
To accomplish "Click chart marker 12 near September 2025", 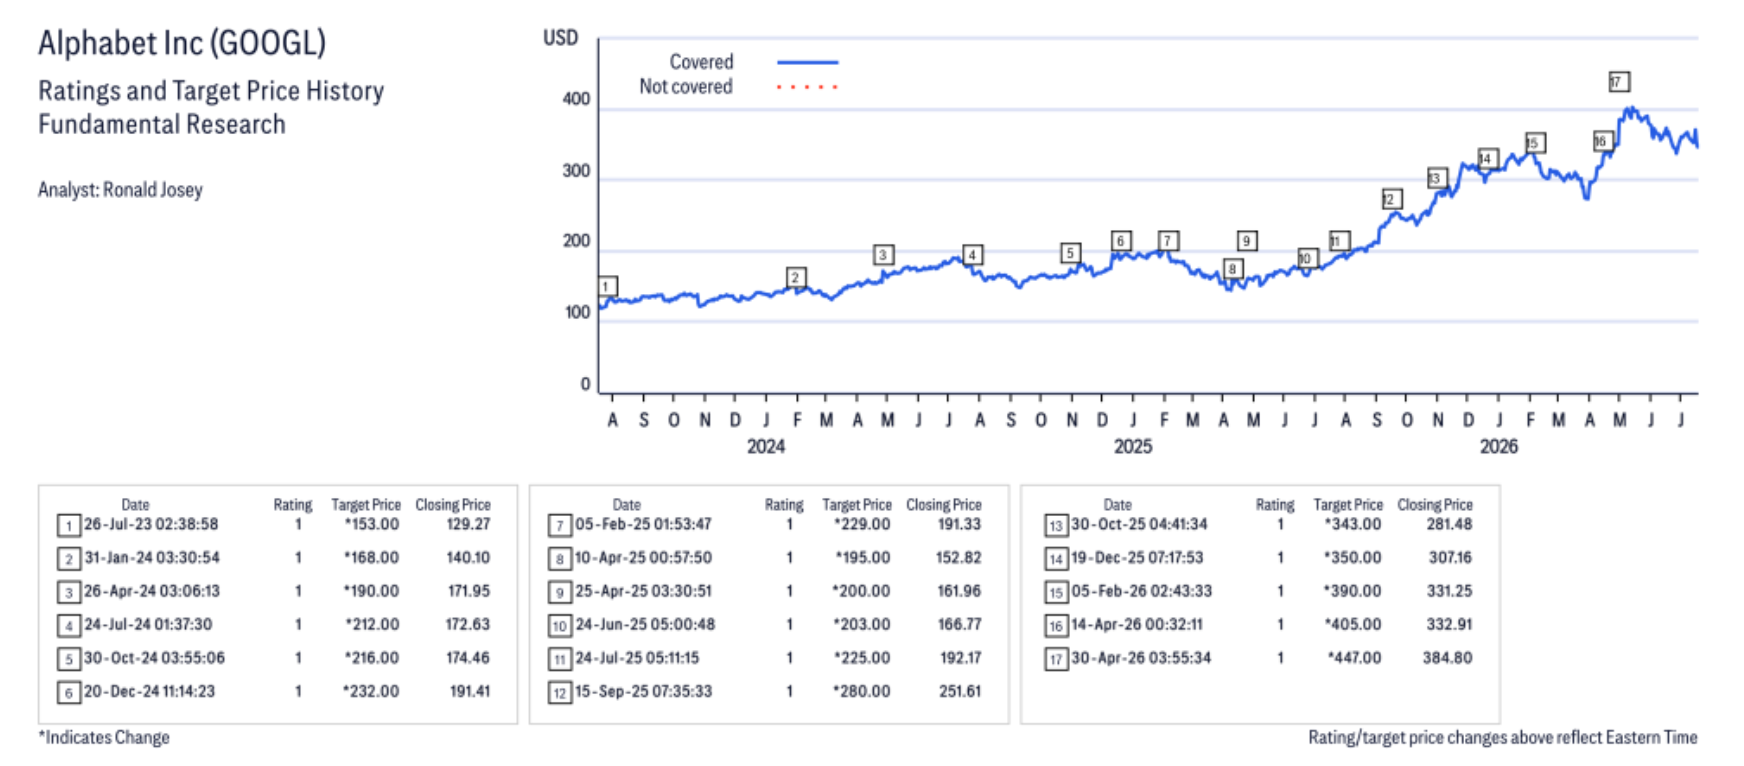I will pyautogui.click(x=1391, y=199).
